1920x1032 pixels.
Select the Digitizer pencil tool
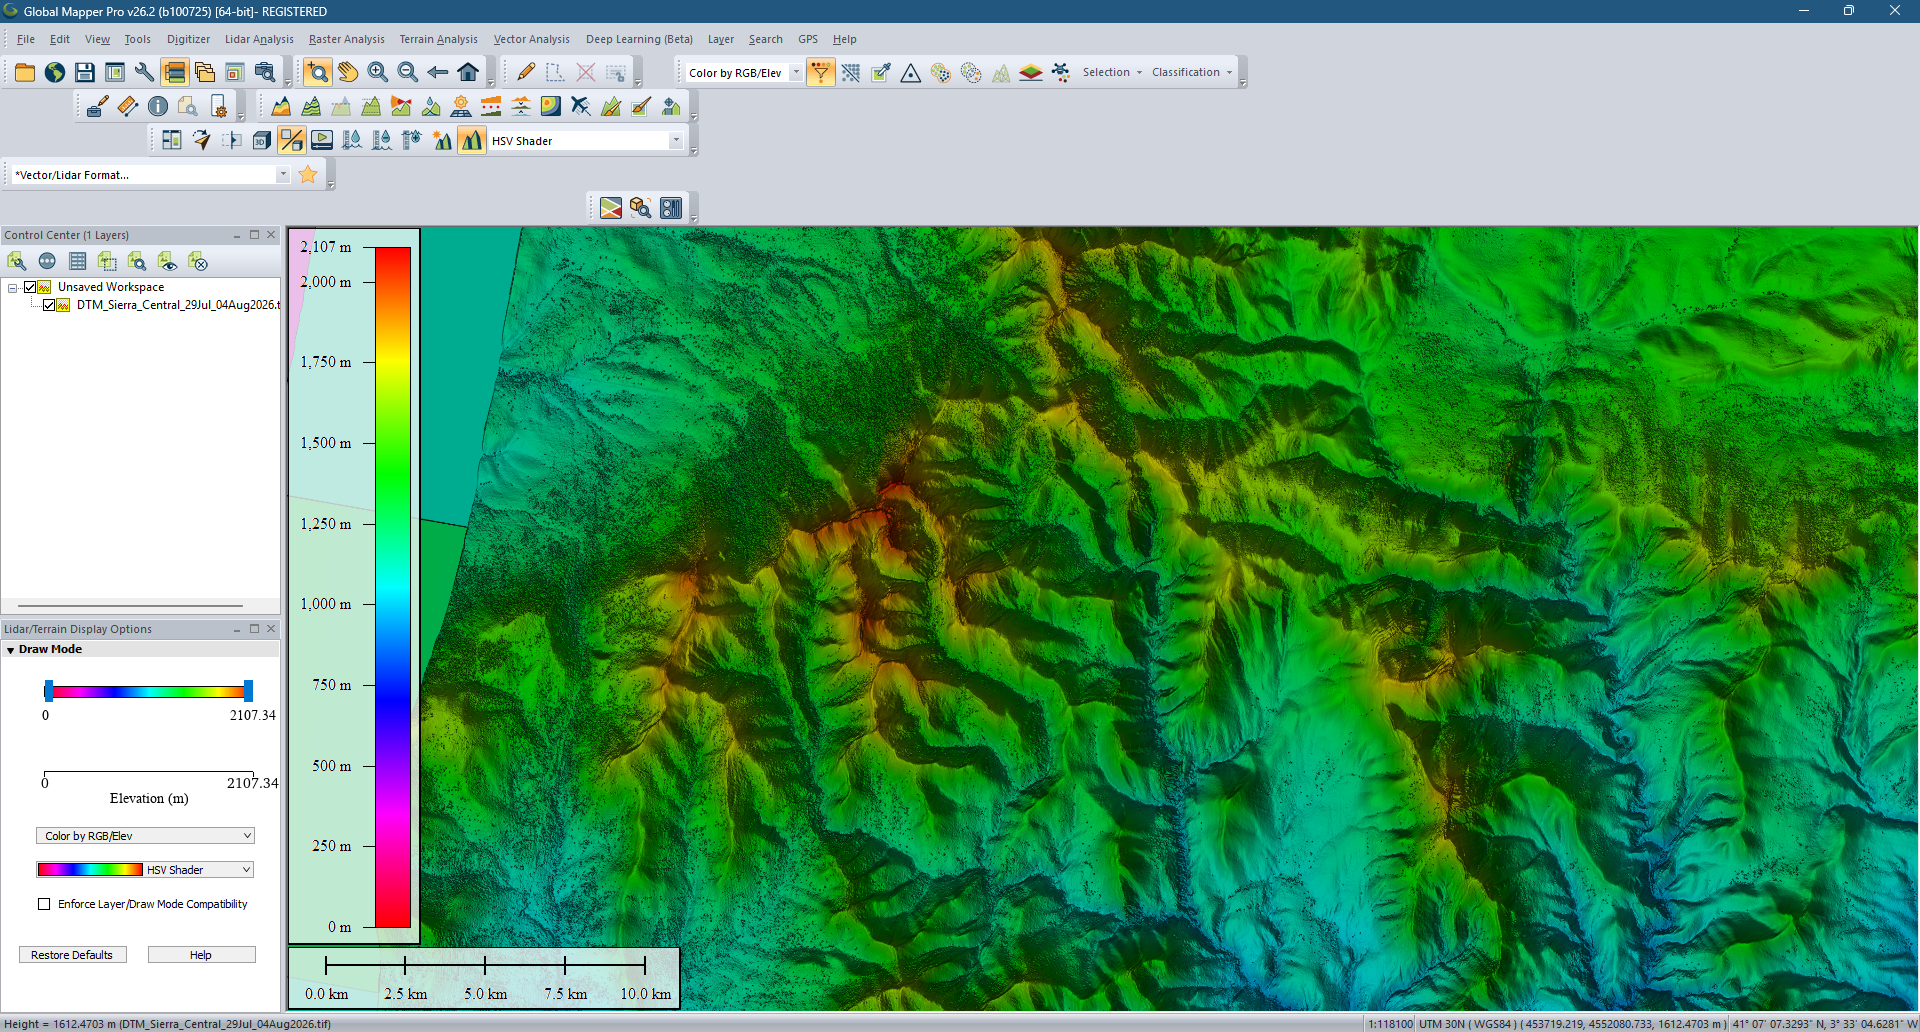click(526, 72)
